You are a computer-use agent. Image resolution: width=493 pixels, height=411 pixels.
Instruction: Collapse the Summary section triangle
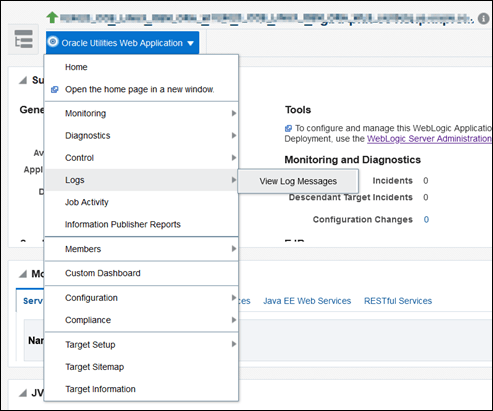point(23,80)
